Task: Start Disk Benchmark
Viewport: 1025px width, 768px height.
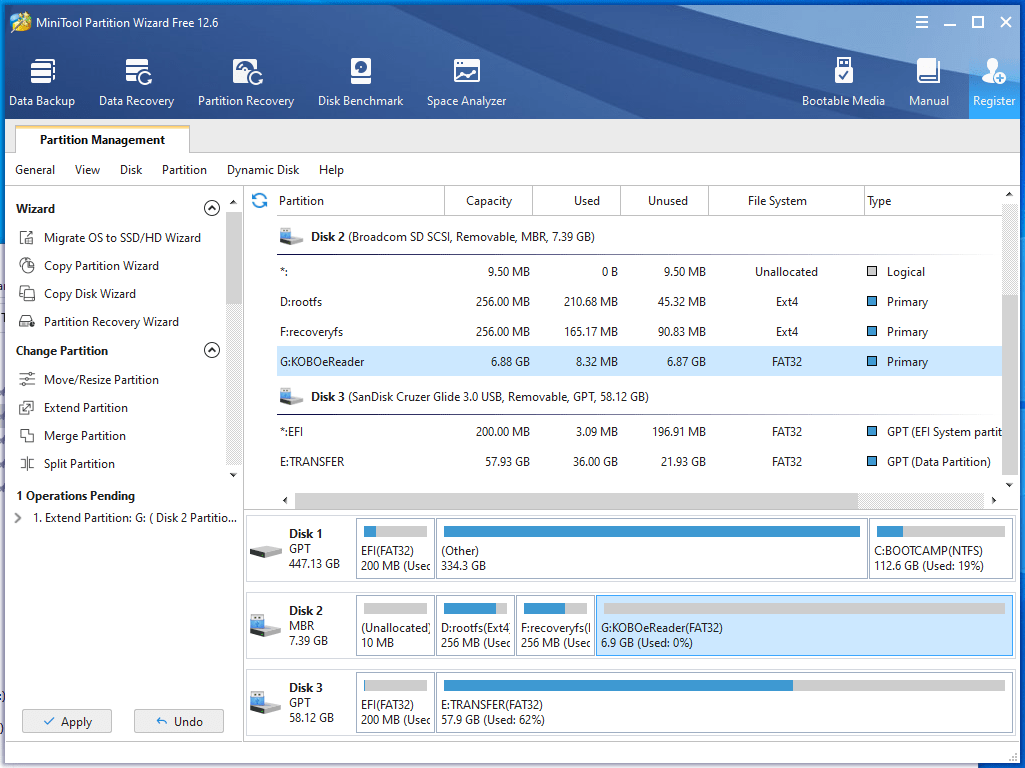Action: click(360, 82)
